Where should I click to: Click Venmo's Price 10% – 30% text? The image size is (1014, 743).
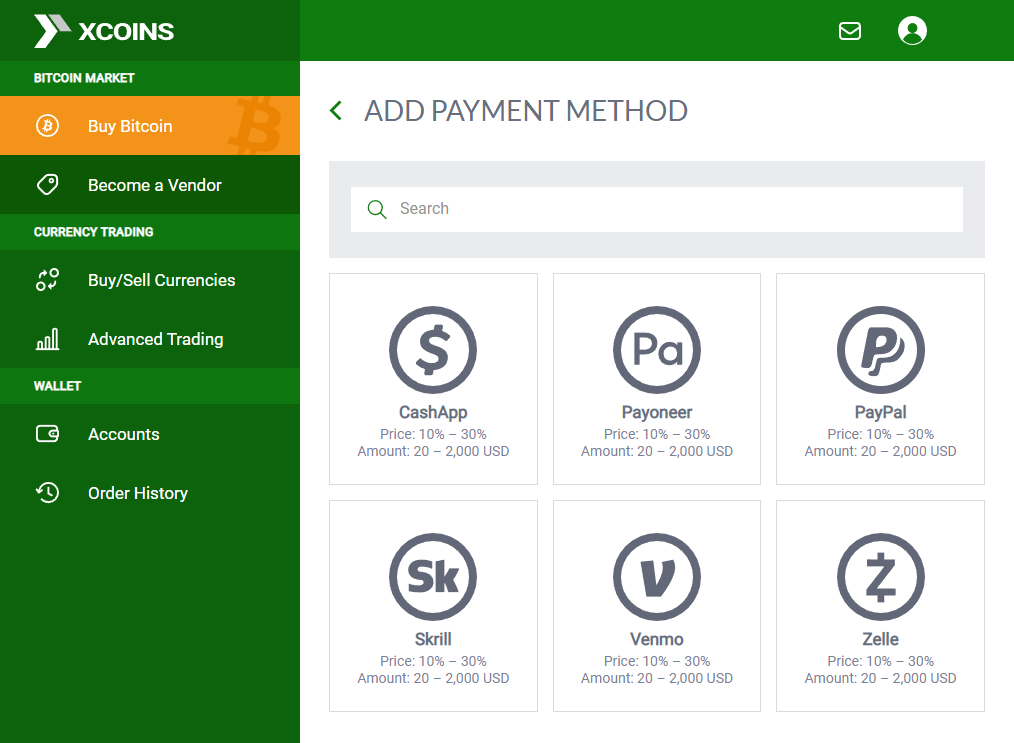click(657, 661)
